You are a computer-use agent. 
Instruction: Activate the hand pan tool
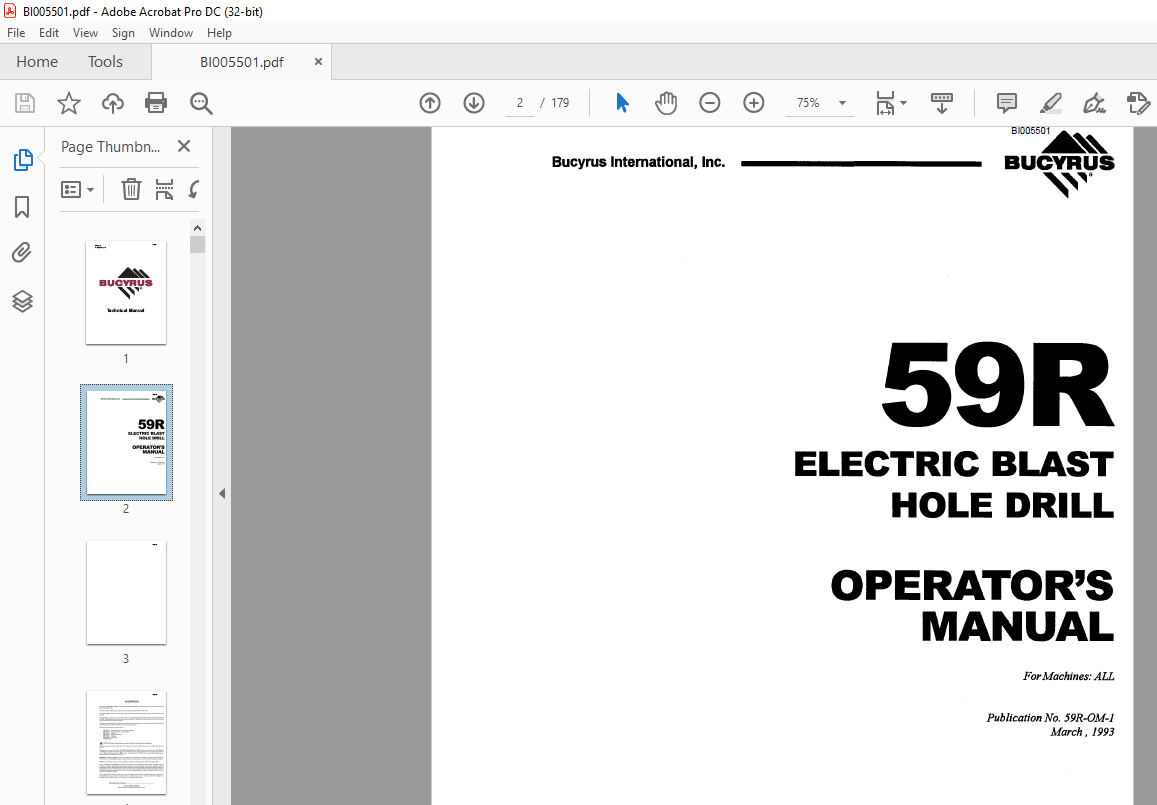(666, 103)
